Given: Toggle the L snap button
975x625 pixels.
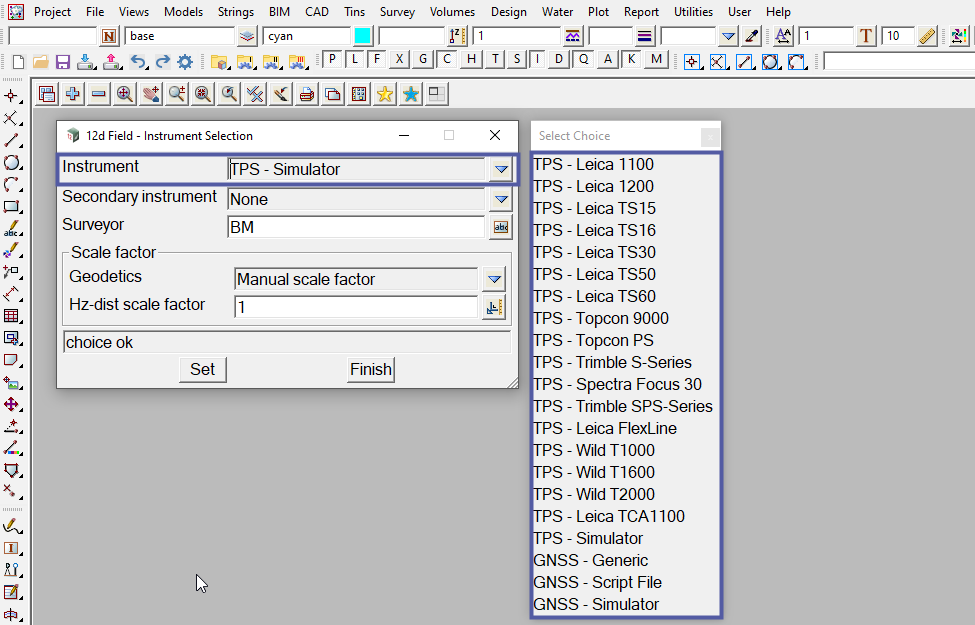Looking at the screenshot, I should pyautogui.click(x=354, y=60).
